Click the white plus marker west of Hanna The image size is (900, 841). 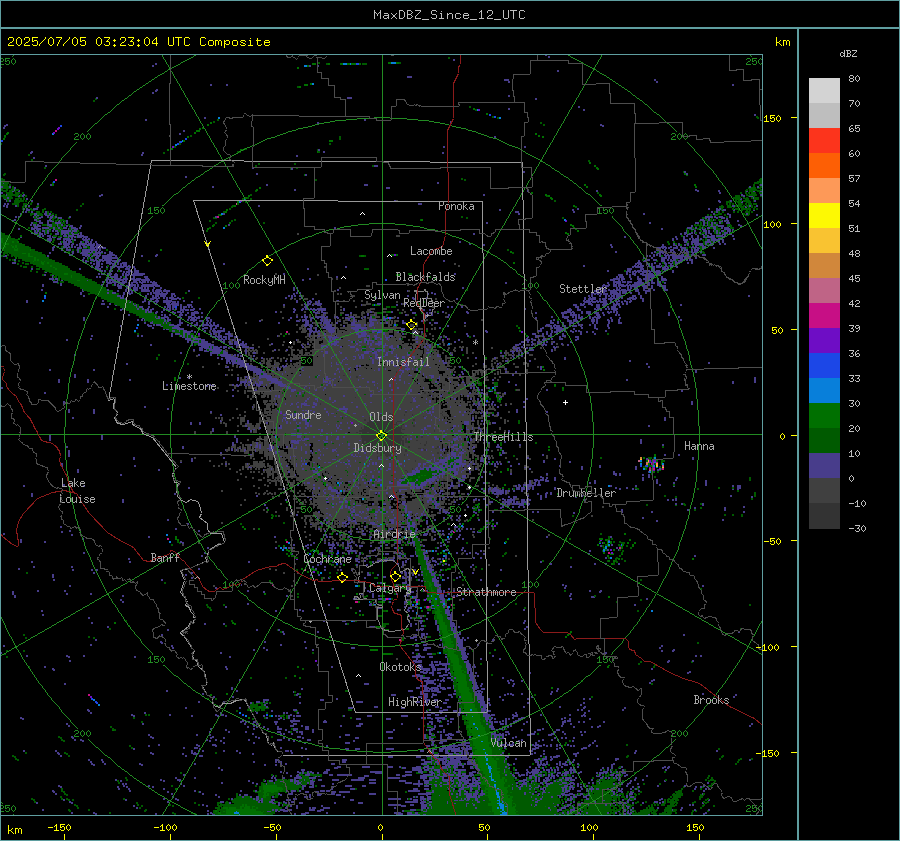pyautogui.click(x=565, y=402)
